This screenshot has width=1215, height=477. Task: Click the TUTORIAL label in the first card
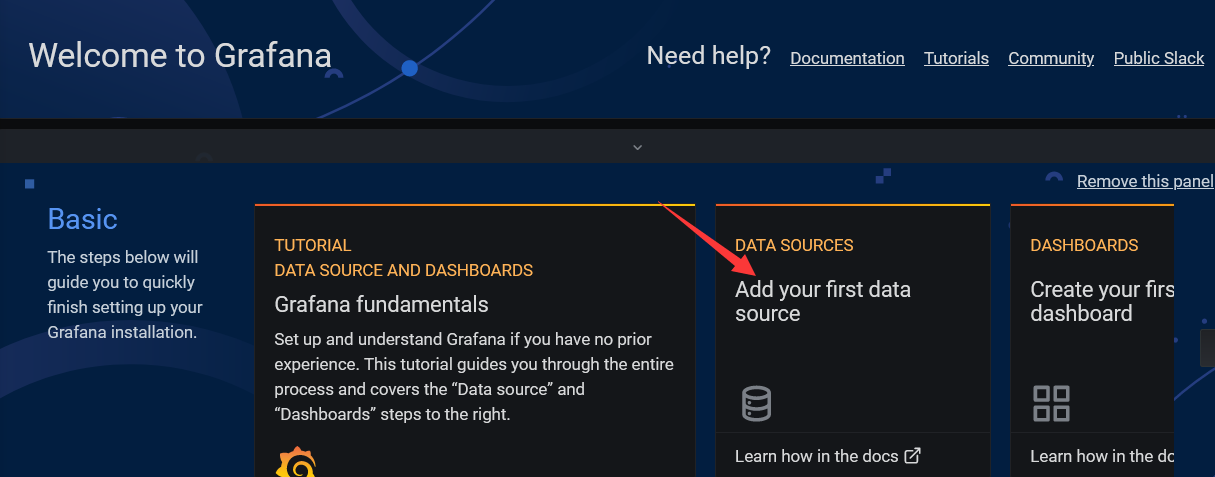pos(313,245)
